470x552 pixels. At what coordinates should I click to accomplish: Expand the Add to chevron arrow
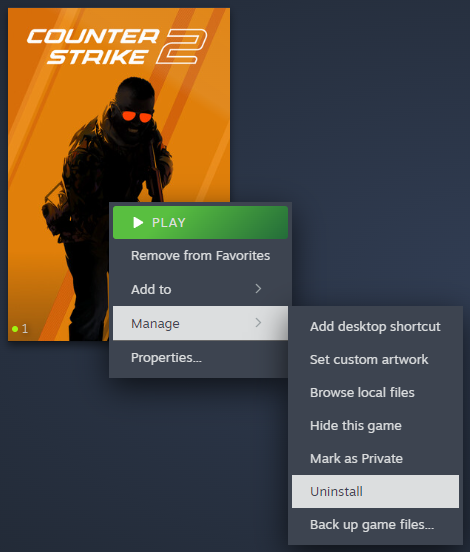point(258,289)
